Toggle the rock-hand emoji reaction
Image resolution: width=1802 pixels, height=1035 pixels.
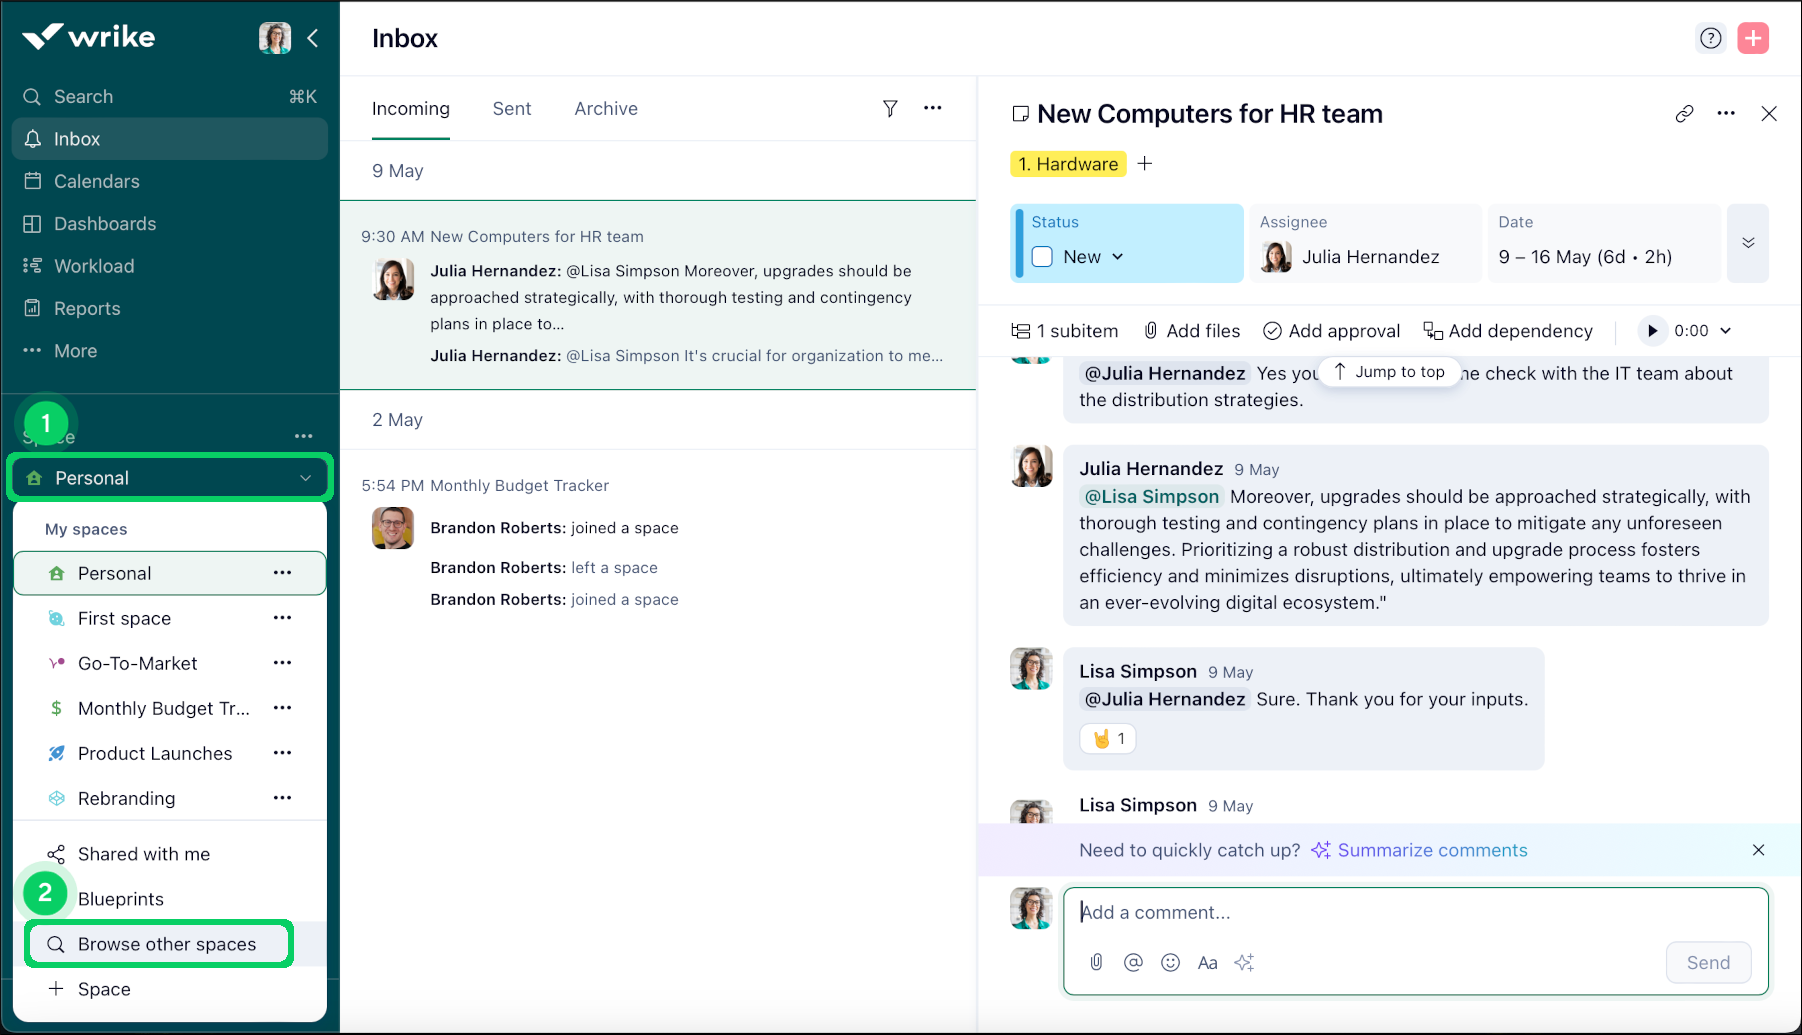[1108, 739]
